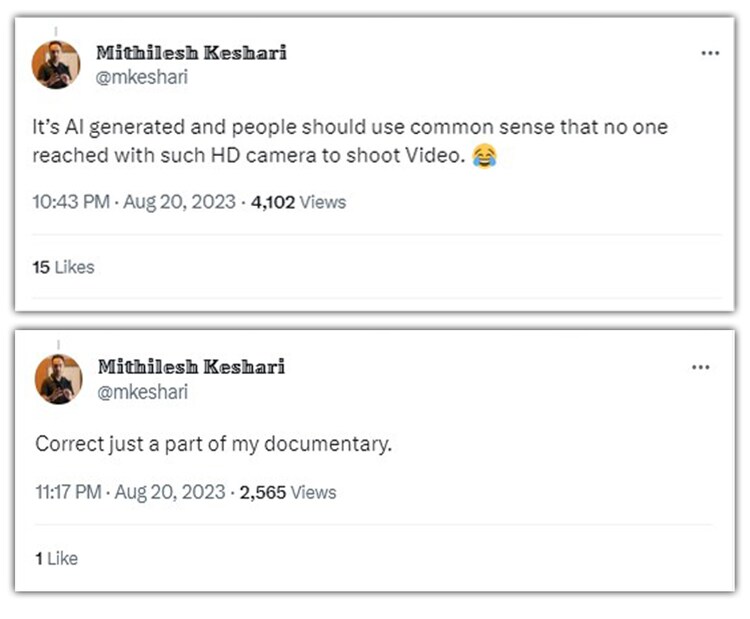Click the profile avatar on the first tweet
Viewport: 750px width, 619px height.
[x=57, y=65]
